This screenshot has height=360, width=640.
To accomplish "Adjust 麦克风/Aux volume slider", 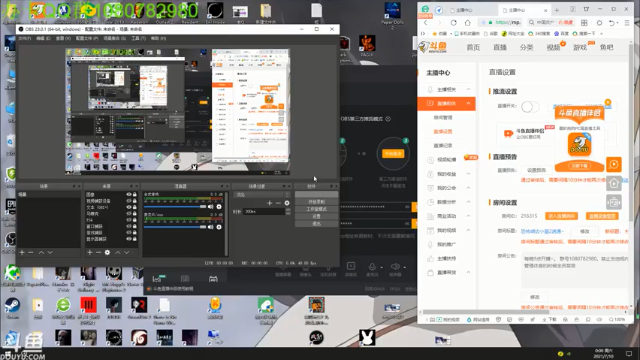I will 175,227.
